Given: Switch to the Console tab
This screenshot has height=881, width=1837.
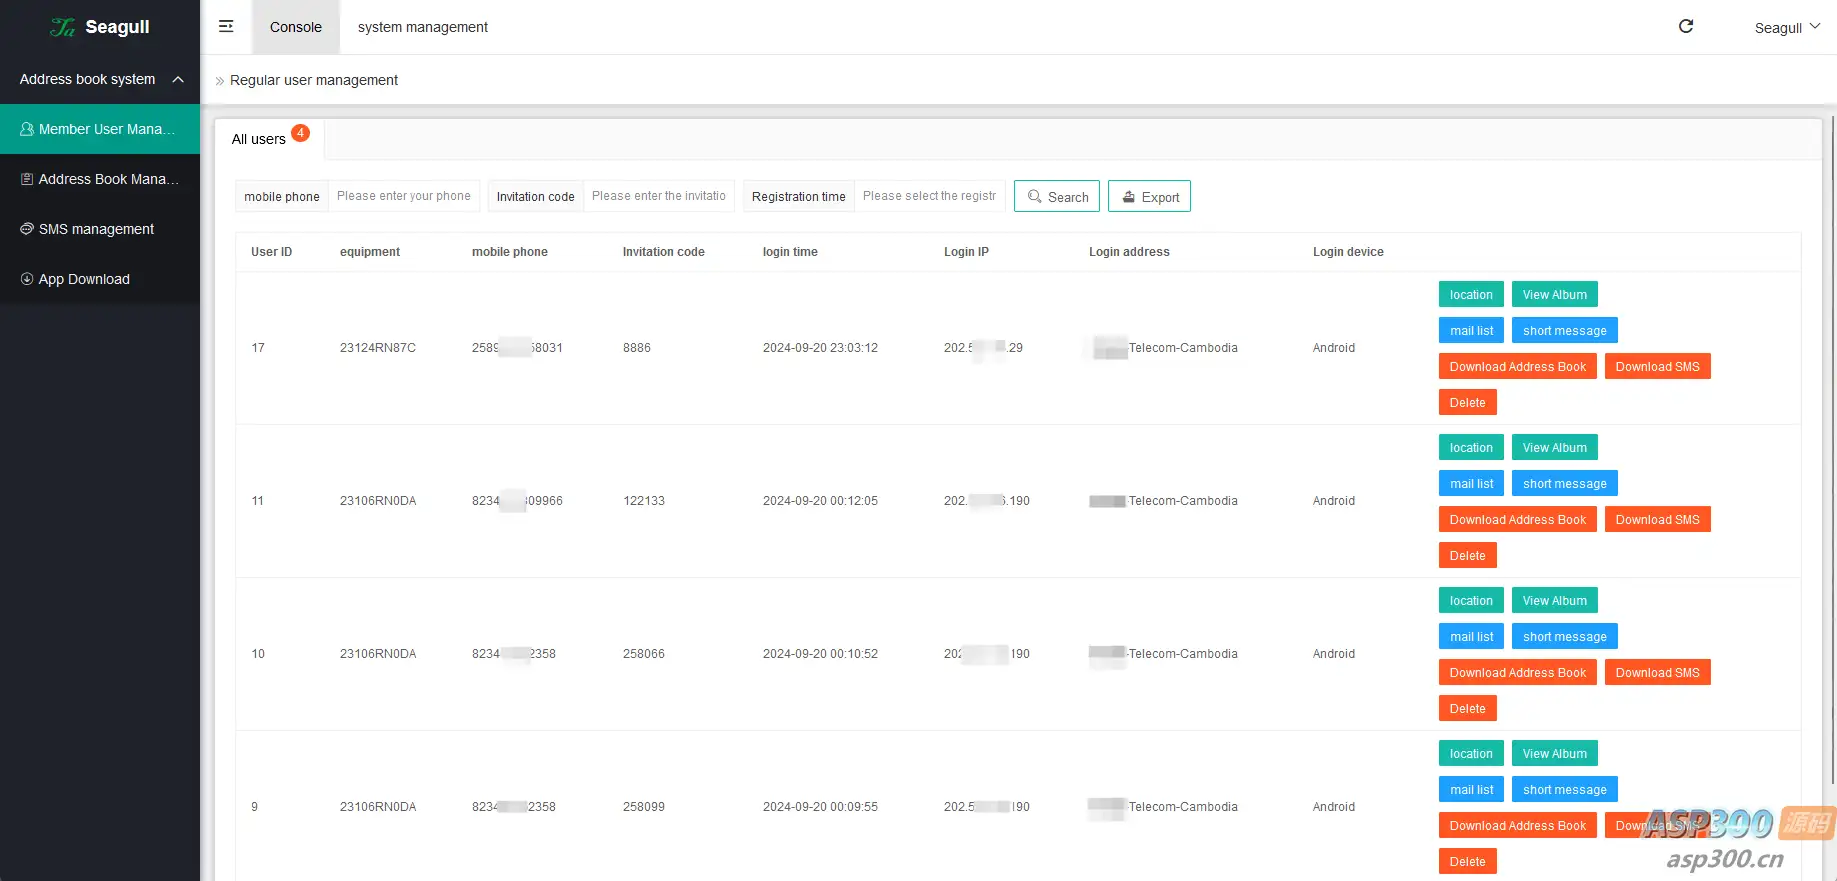Looking at the screenshot, I should coord(296,27).
